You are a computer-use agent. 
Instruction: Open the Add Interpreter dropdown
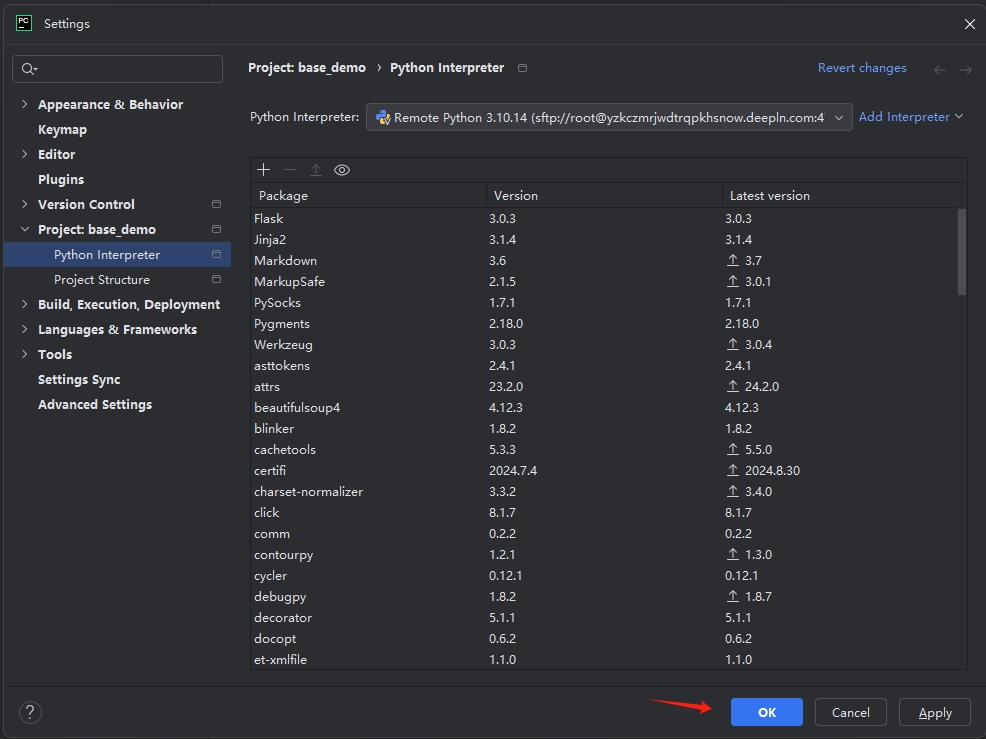[x=911, y=117]
